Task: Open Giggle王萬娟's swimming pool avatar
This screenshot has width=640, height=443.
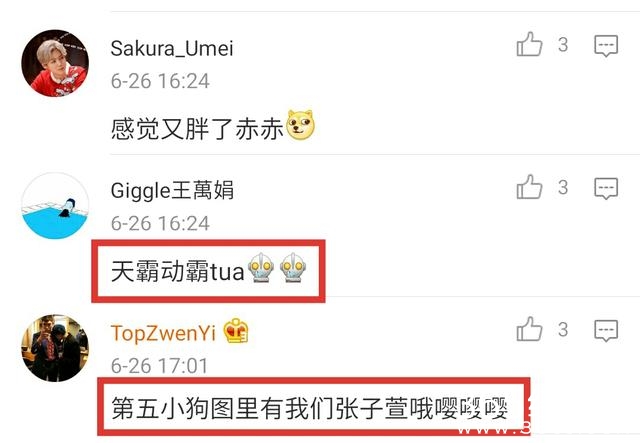Action: pyautogui.click(x=55, y=206)
